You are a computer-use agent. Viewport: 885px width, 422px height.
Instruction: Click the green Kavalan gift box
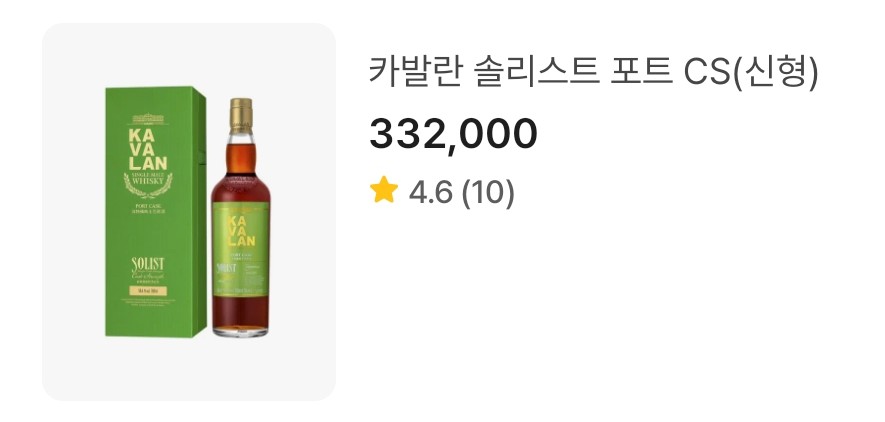click(156, 212)
